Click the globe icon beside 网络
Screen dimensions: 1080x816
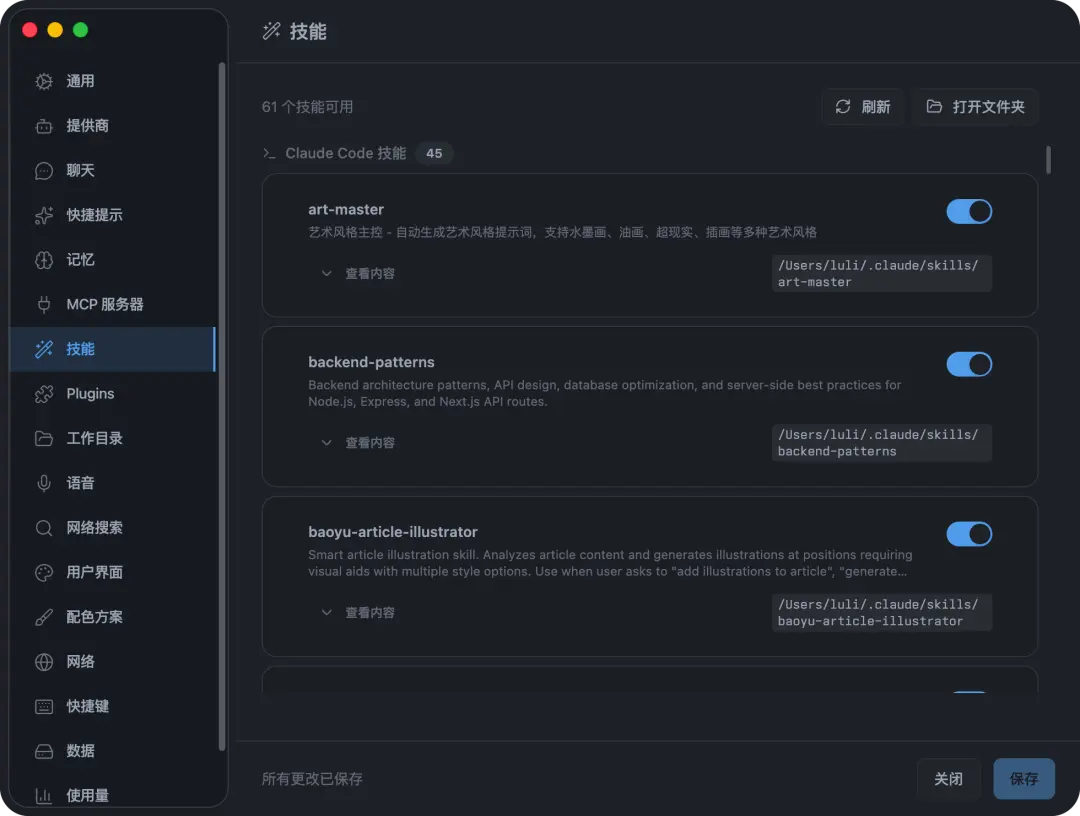pos(44,662)
